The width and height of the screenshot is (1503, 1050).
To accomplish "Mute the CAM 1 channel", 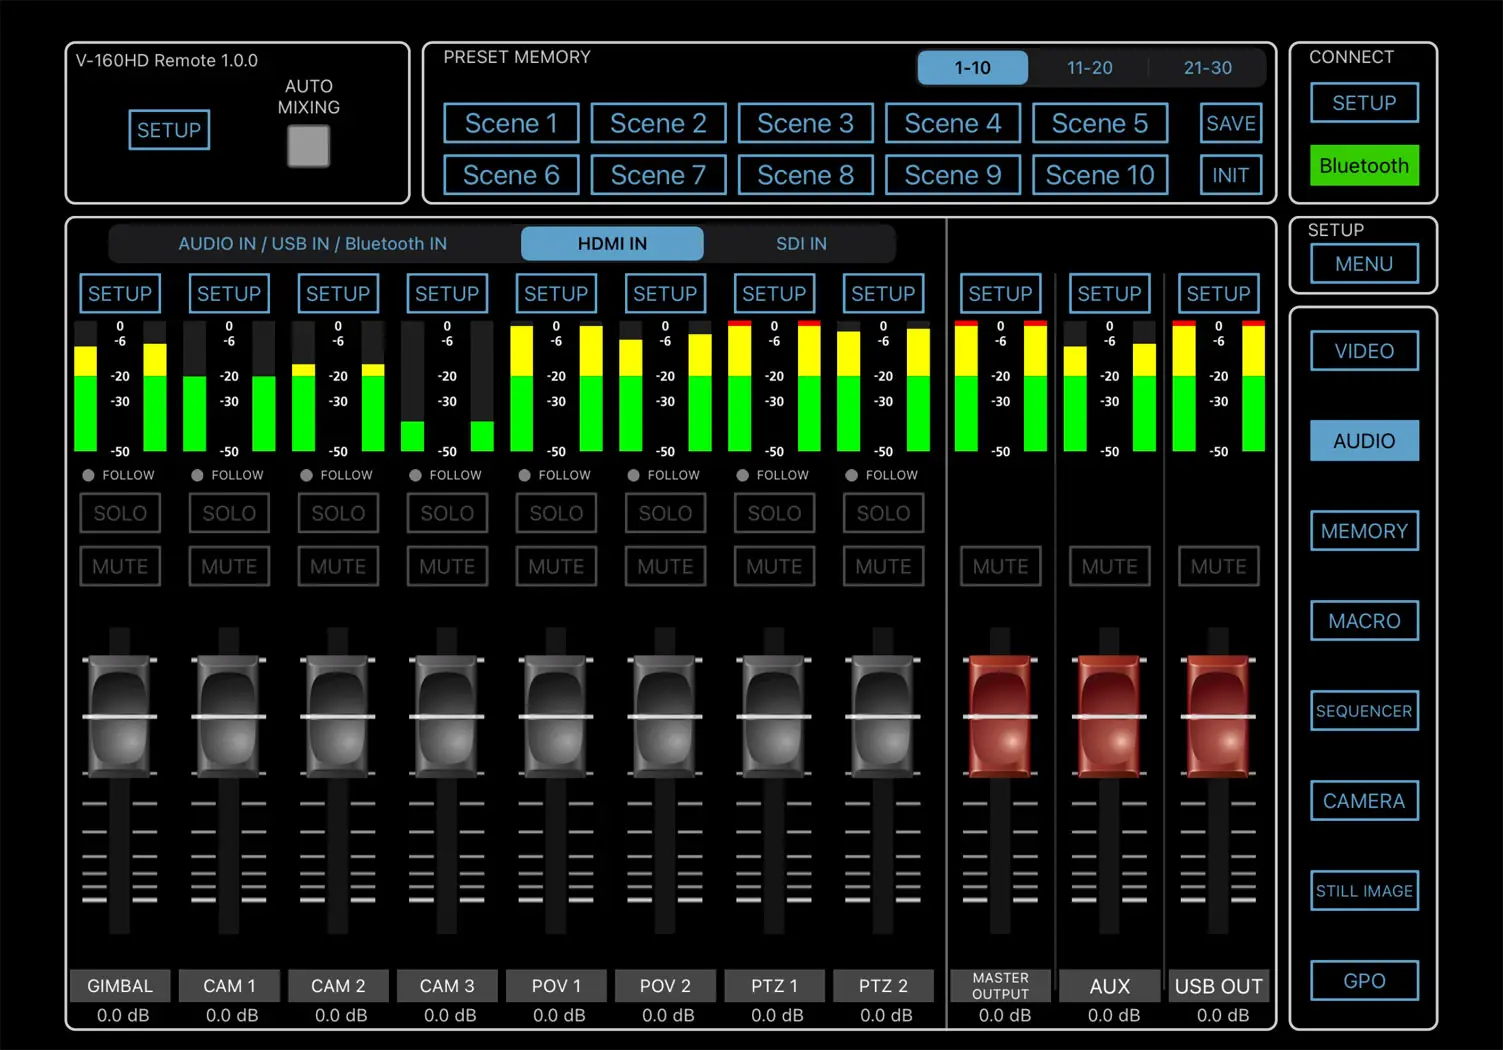I will 229,566.
